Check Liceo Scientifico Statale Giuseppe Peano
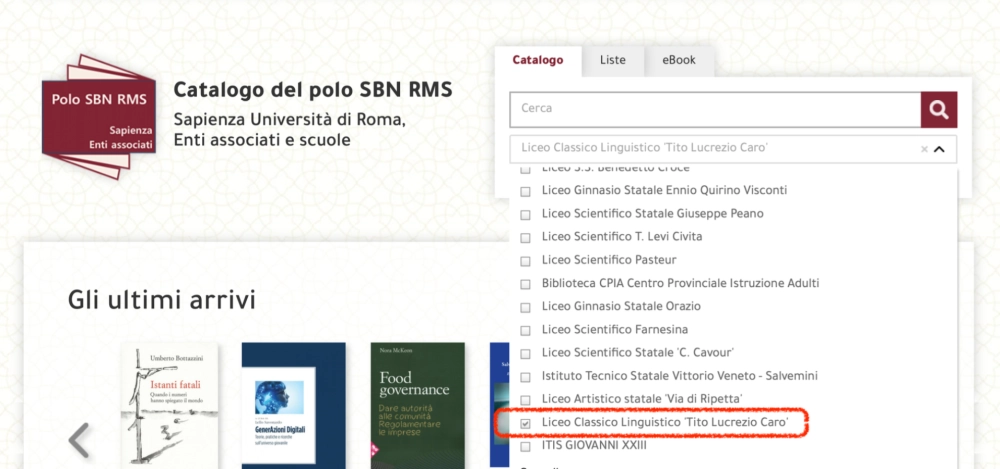 coord(526,214)
